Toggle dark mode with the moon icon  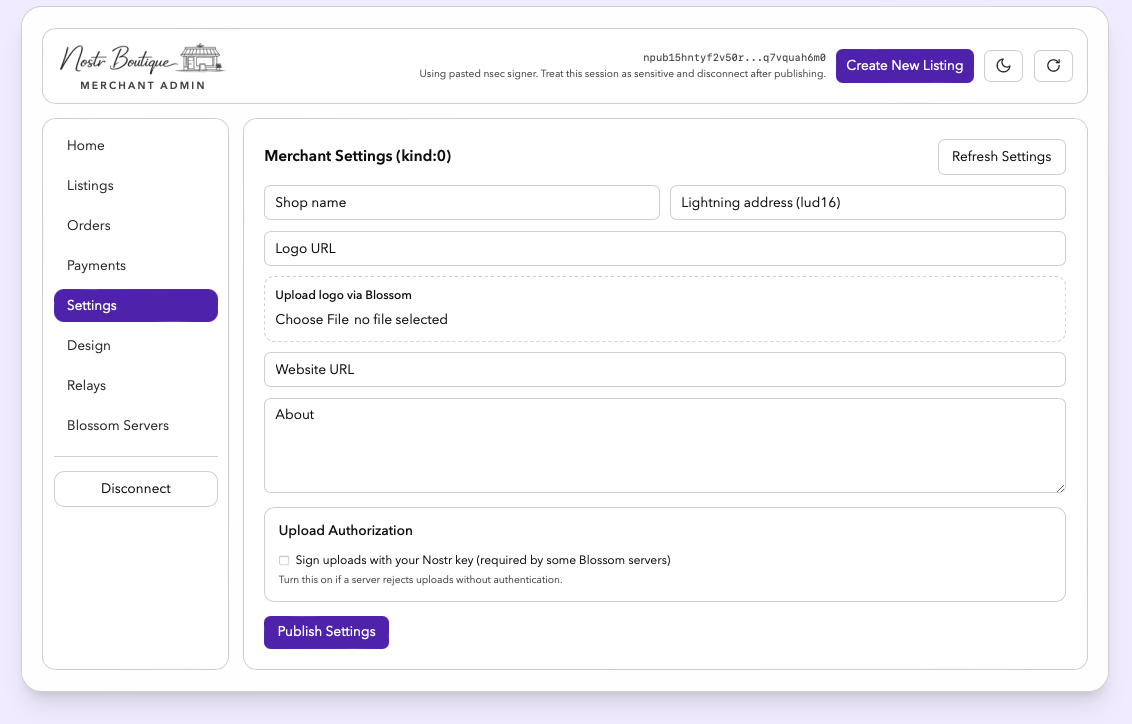(1003, 65)
